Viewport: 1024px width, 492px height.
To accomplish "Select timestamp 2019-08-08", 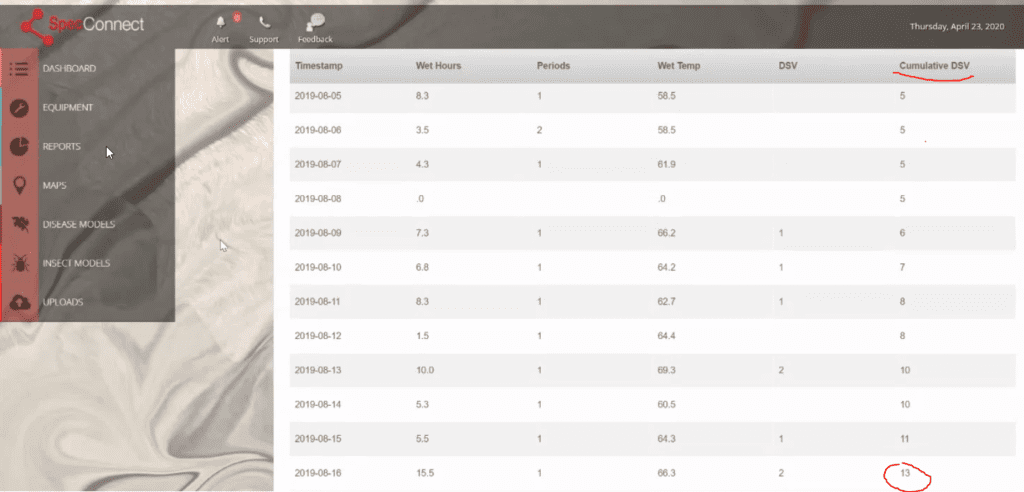I will pyautogui.click(x=318, y=199).
